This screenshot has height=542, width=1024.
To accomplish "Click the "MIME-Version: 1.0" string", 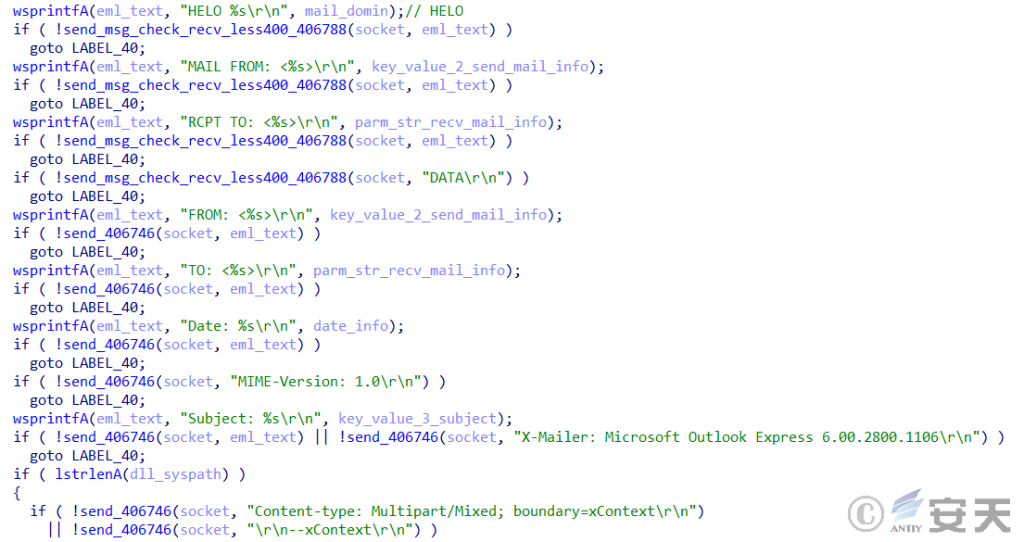I will click(330, 381).
